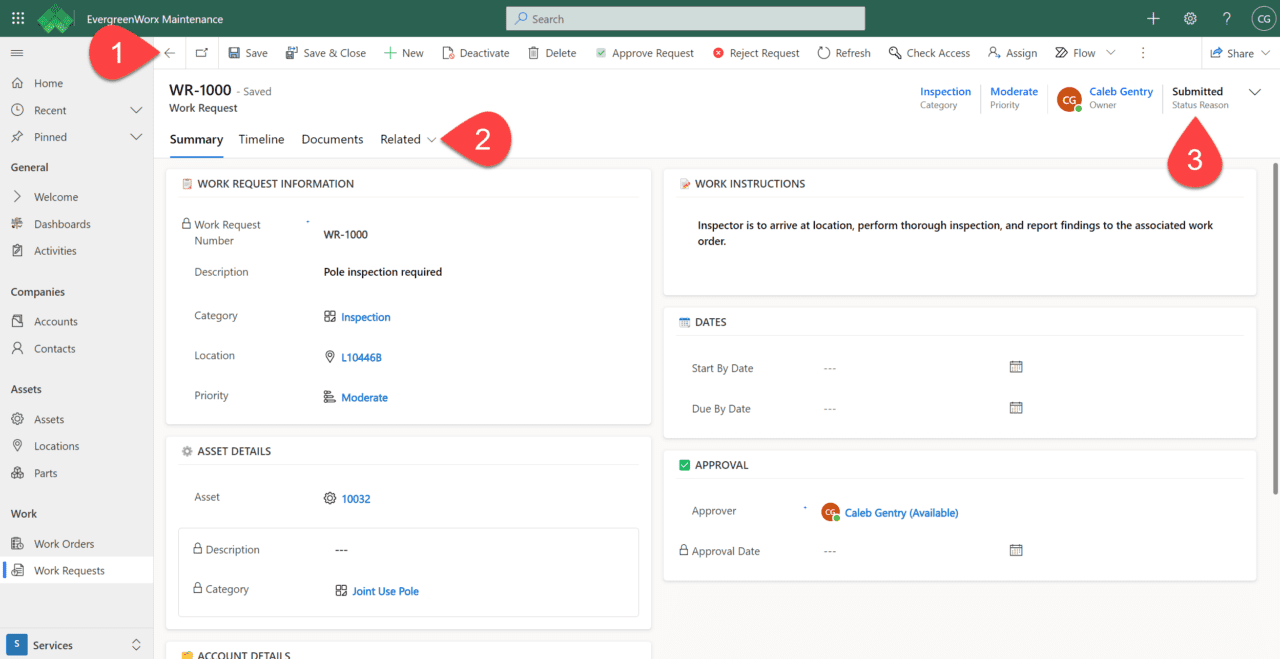The image size is (1280, 659).
Task: Expand the Flow dropdown chevron
Action: [x=1110, y=53]
